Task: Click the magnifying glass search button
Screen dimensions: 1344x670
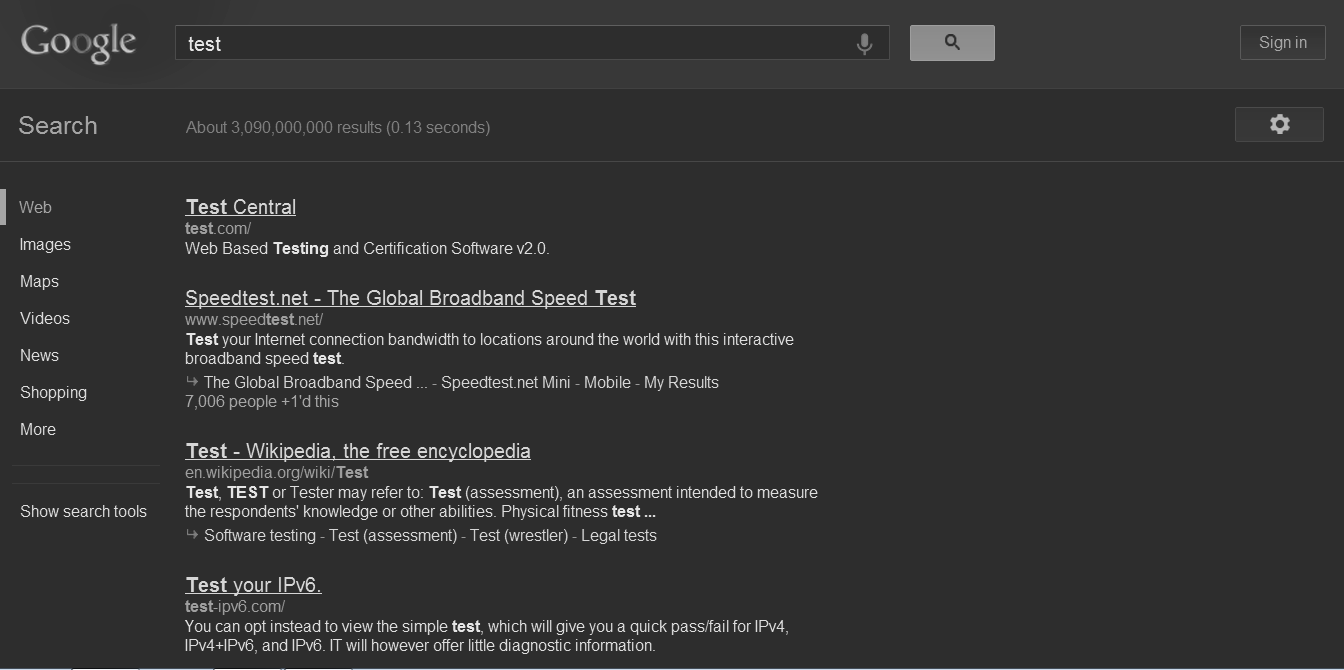Action: (952, 43)
